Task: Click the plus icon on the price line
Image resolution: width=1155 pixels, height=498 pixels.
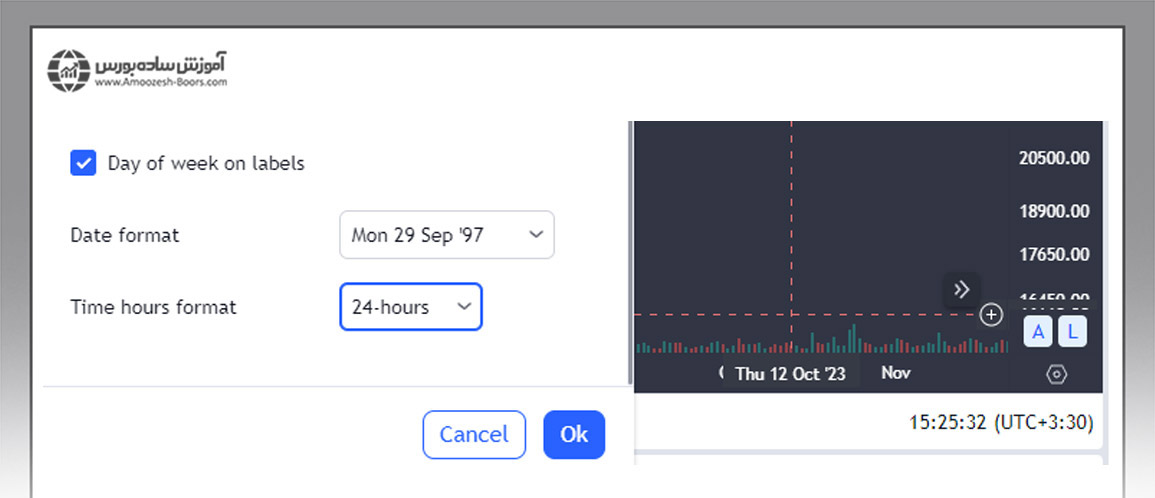Action: pos(991,315)
